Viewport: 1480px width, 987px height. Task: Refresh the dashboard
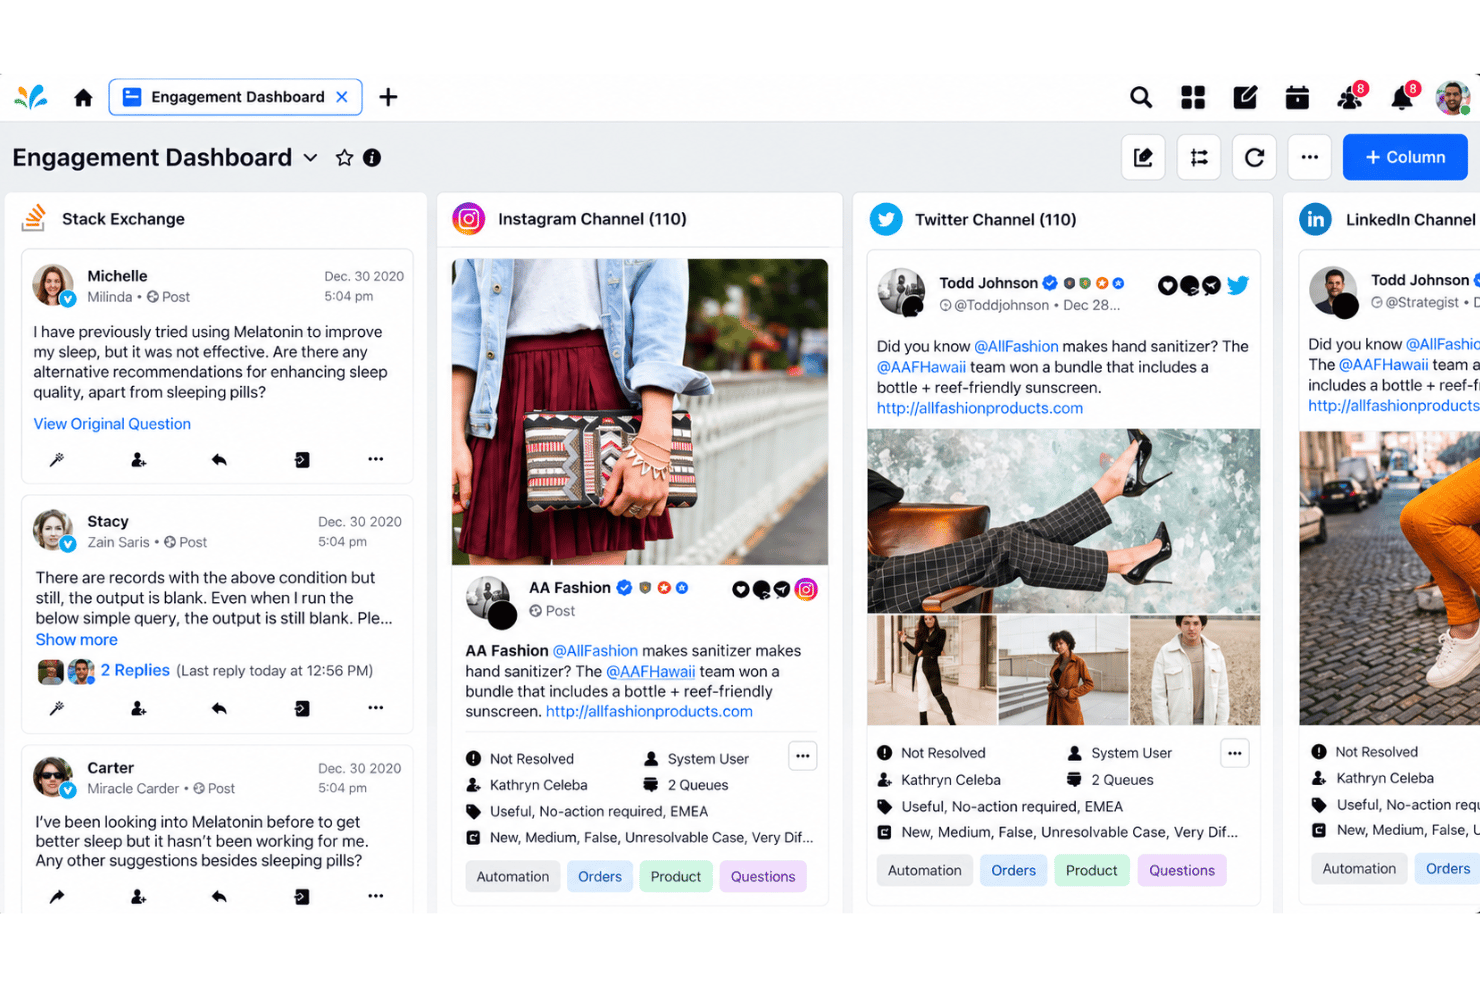pos(1254,157)
